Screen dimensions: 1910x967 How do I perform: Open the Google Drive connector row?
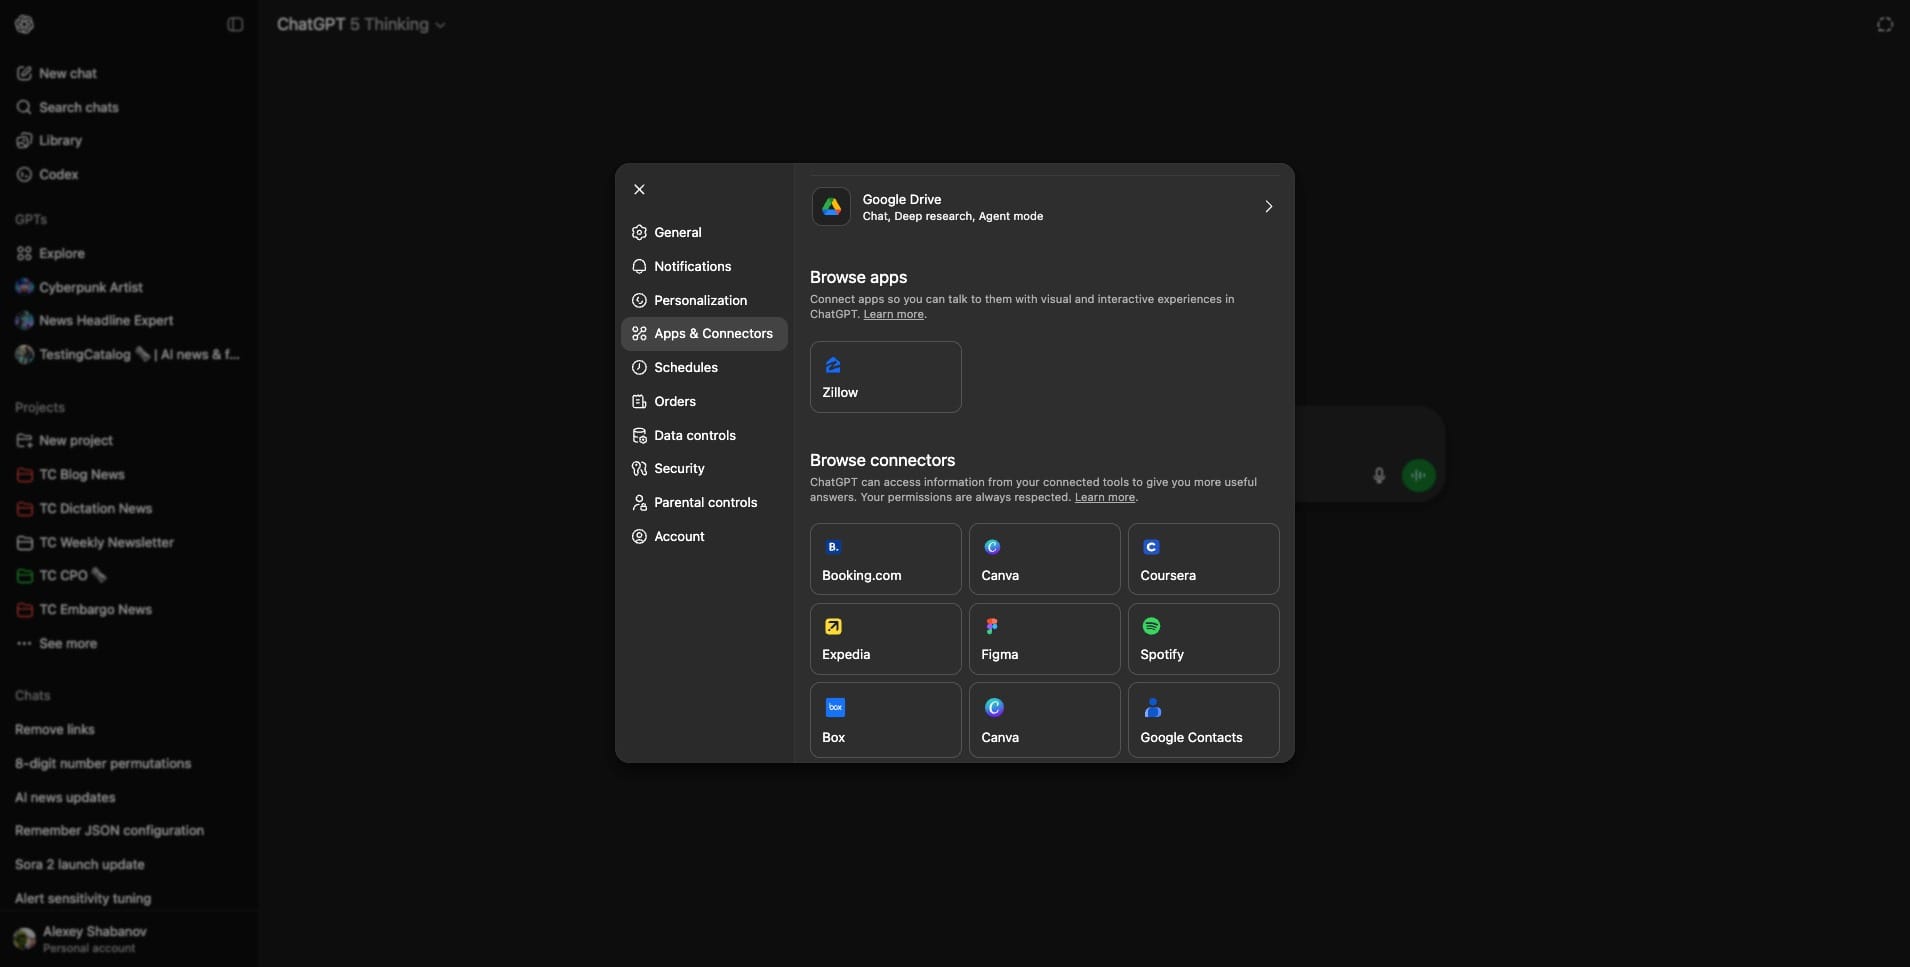[1044, 207]
